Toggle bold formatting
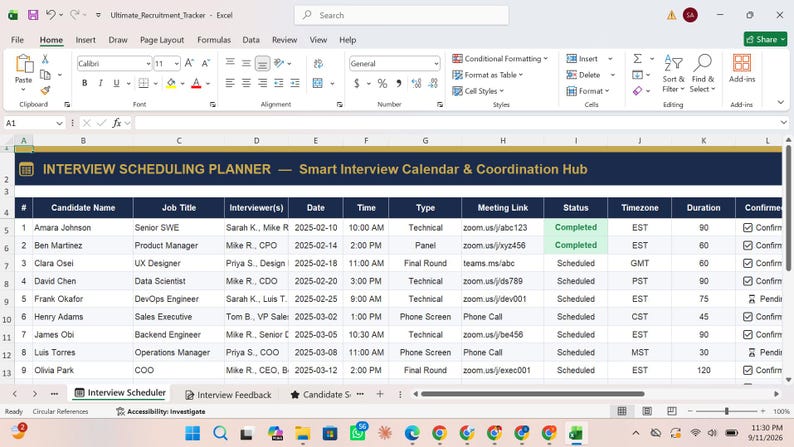Screen dimensions: 794x447 tap(85, 83)
